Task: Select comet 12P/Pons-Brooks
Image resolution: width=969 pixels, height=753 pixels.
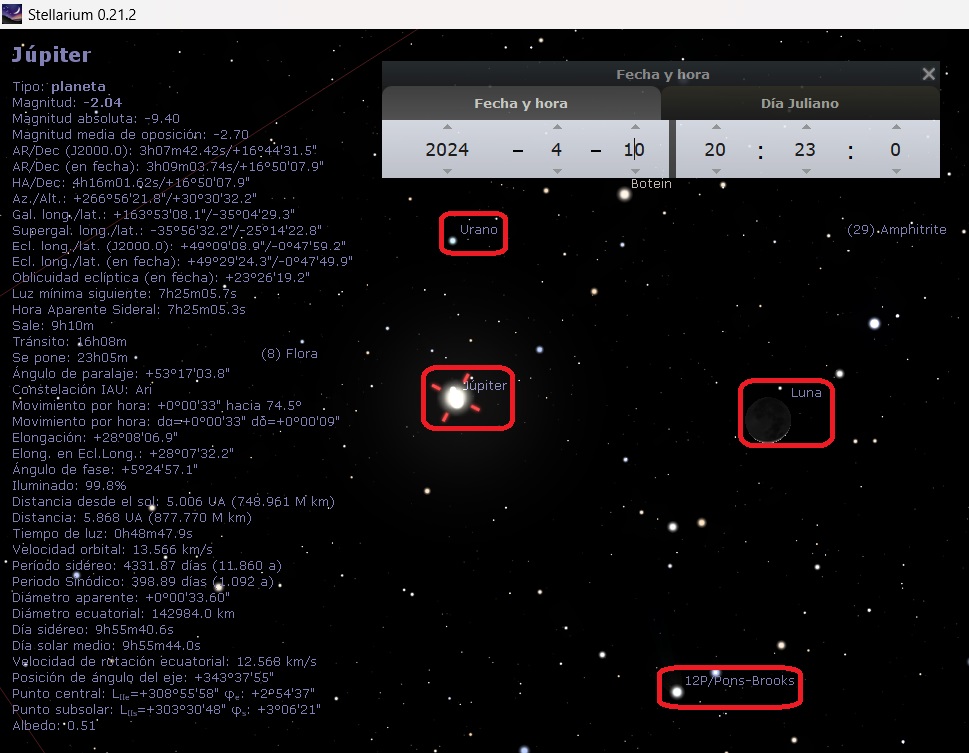Action: point(677,691)
